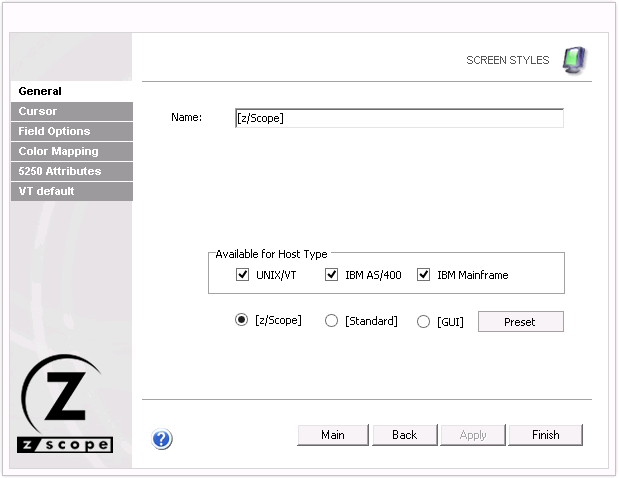Choose the [Standard] radio option
The width and height of the screenshot is (619, 478).
coord(332,321)
